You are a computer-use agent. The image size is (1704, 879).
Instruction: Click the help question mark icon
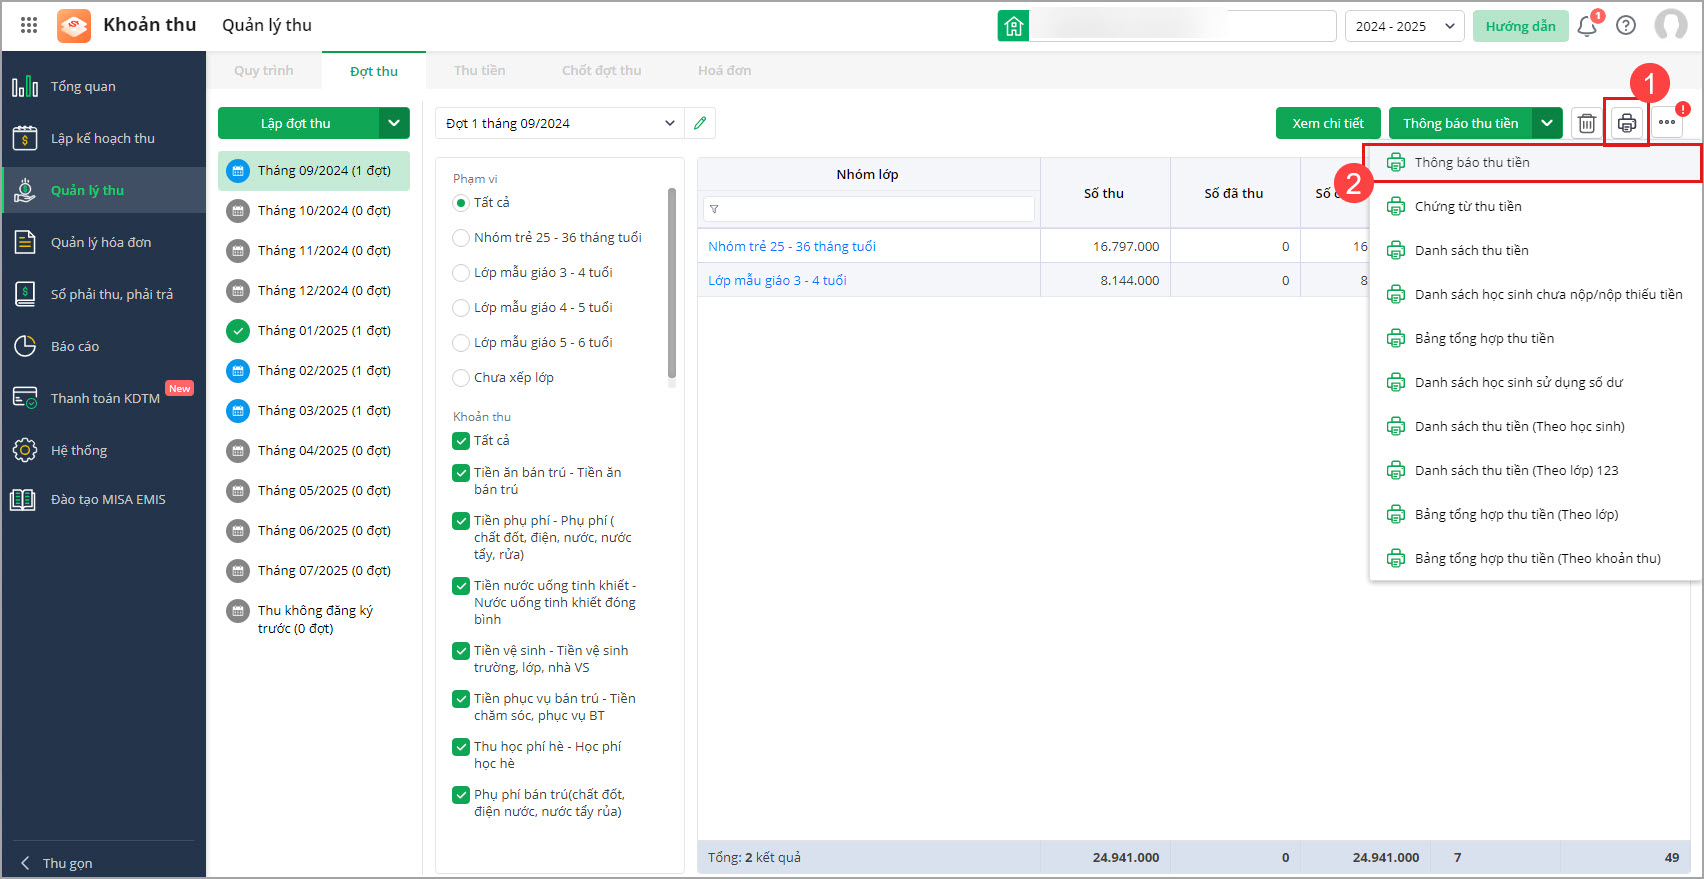point(1626,26)
